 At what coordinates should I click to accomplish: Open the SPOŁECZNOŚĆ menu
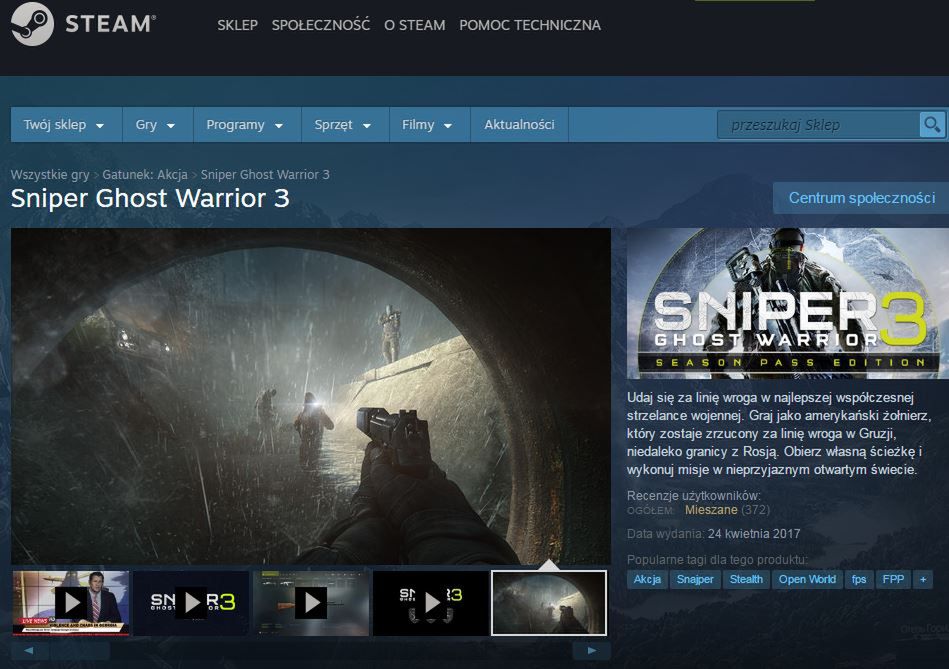pos(321,25)
